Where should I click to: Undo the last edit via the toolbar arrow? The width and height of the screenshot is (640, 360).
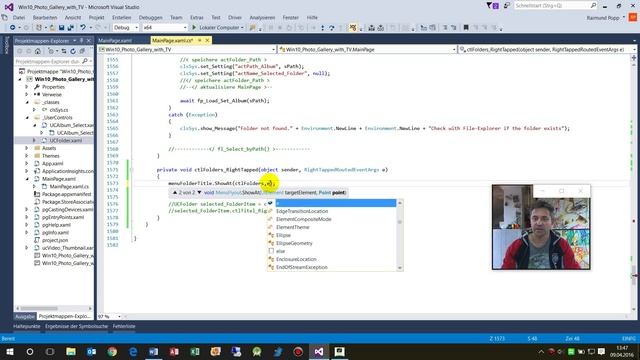pyautogui.click(x=82, y=28)
